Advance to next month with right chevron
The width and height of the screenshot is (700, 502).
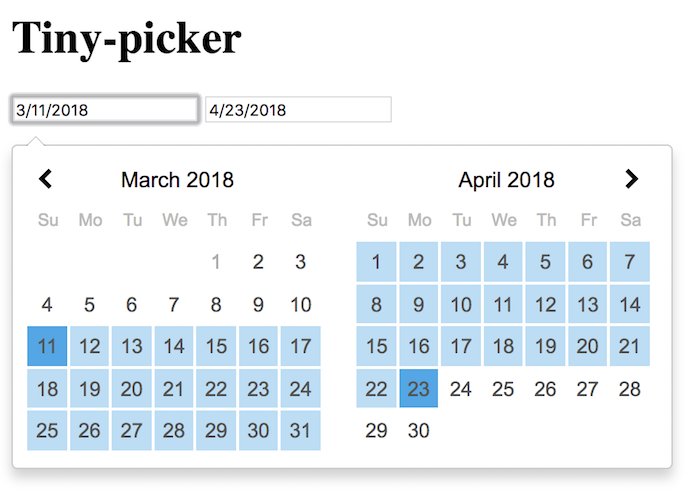[x=631, y=180]
